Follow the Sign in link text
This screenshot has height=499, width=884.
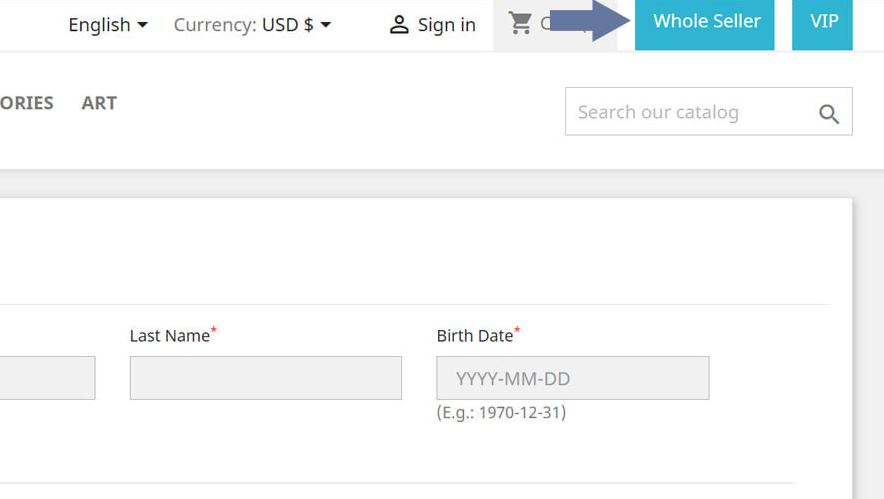[x=446, y=25]
